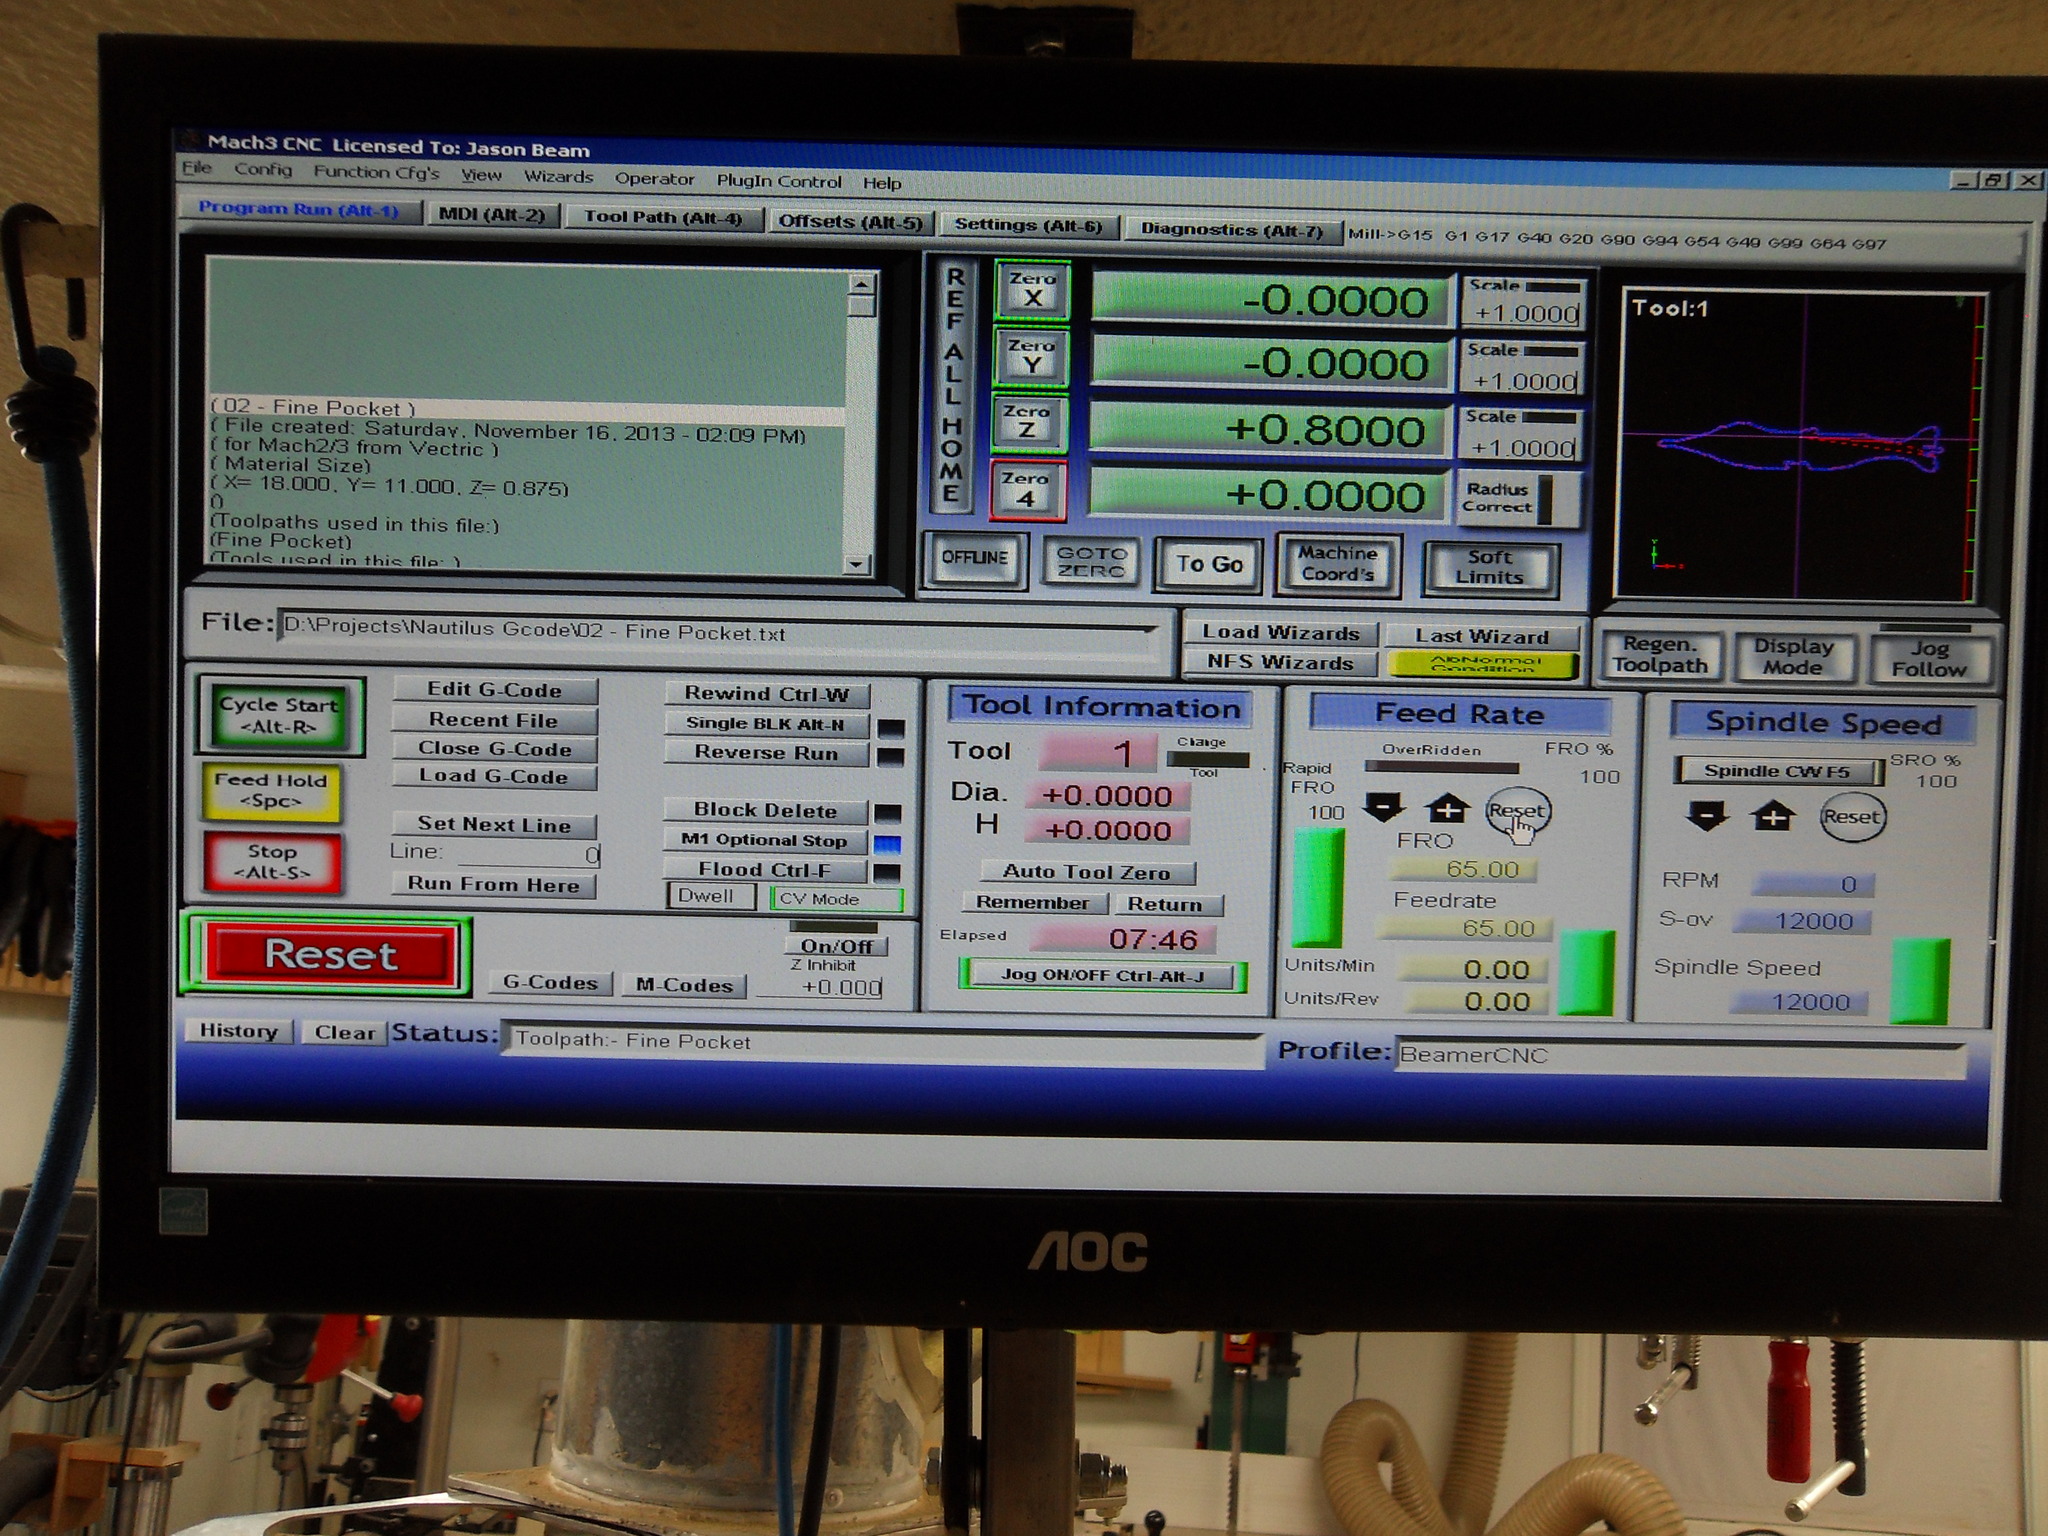
Task: Click the Zero Z axis button
Action: [x=1027, y=422]
